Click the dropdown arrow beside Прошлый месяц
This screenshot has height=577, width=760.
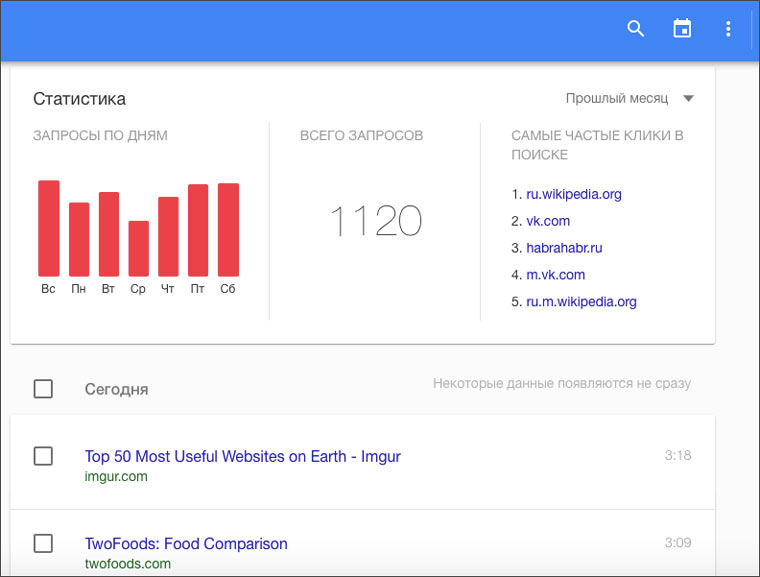(688, 98)
